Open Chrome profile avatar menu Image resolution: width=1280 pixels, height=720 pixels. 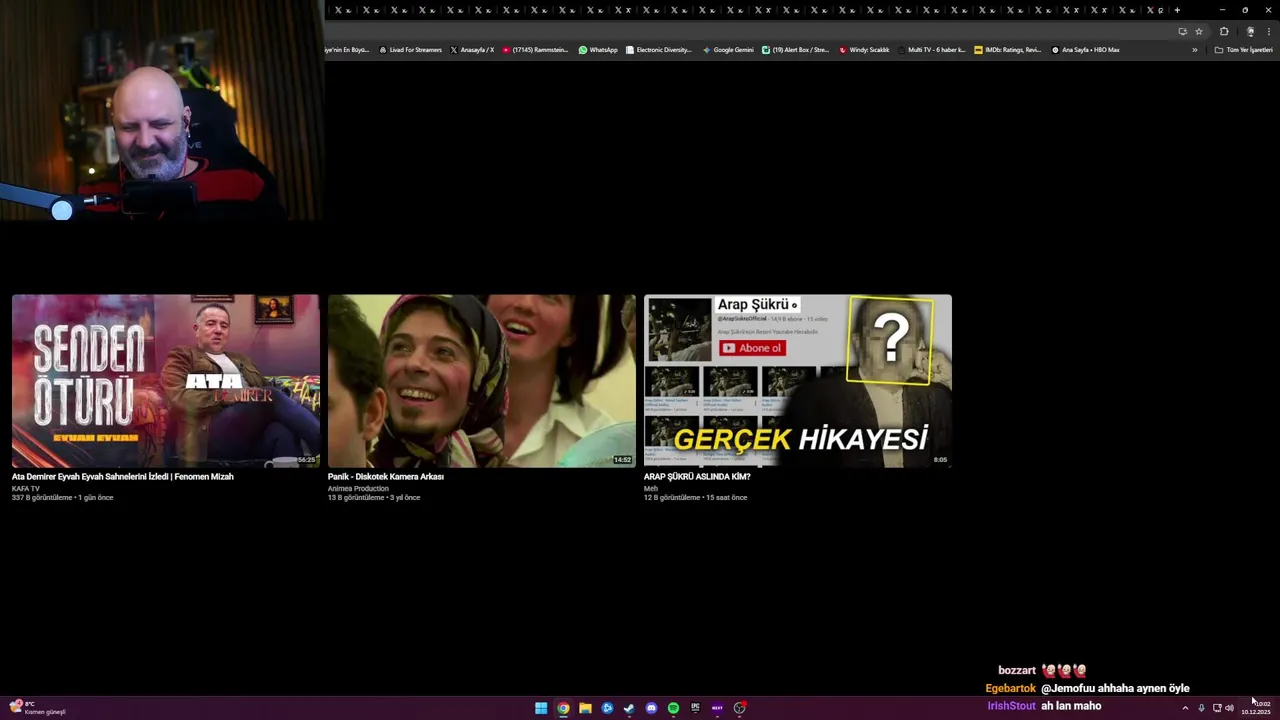point(1250,31)
